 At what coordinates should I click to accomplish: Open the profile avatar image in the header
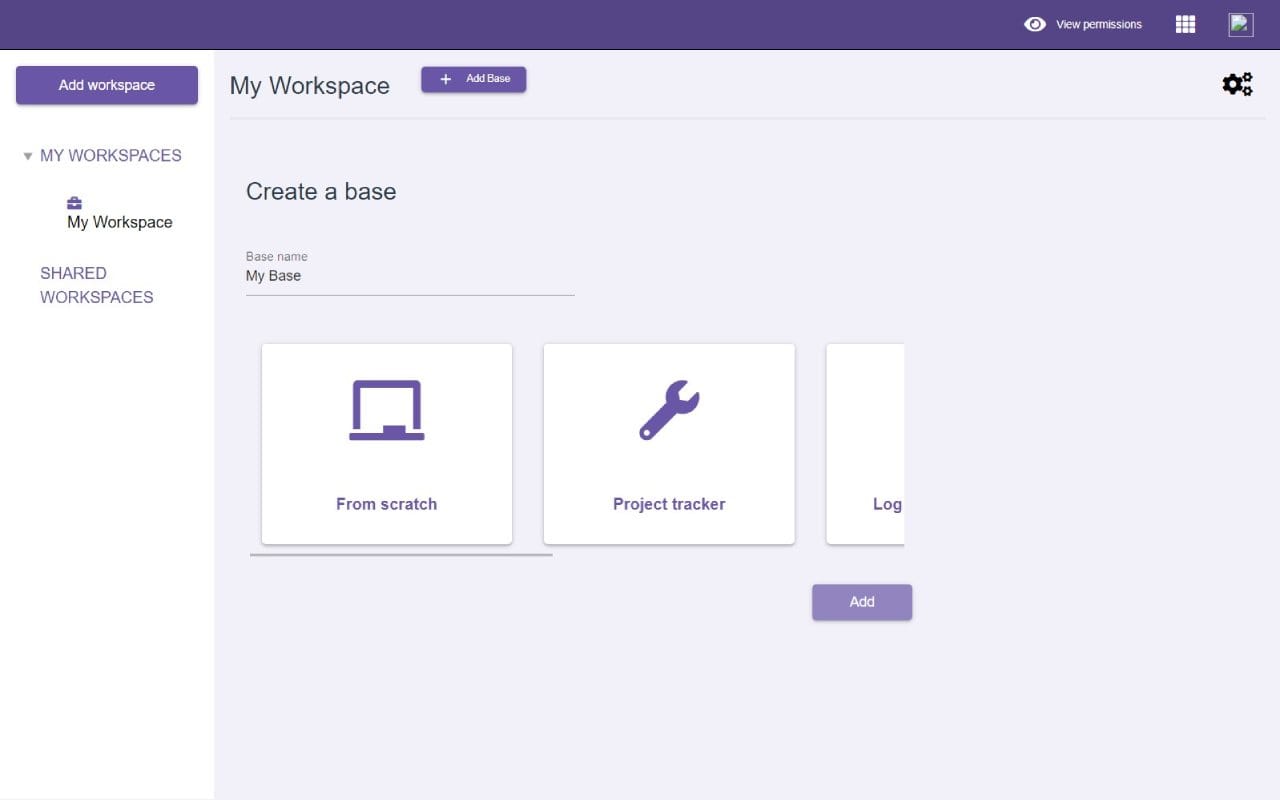point(1240,23)
